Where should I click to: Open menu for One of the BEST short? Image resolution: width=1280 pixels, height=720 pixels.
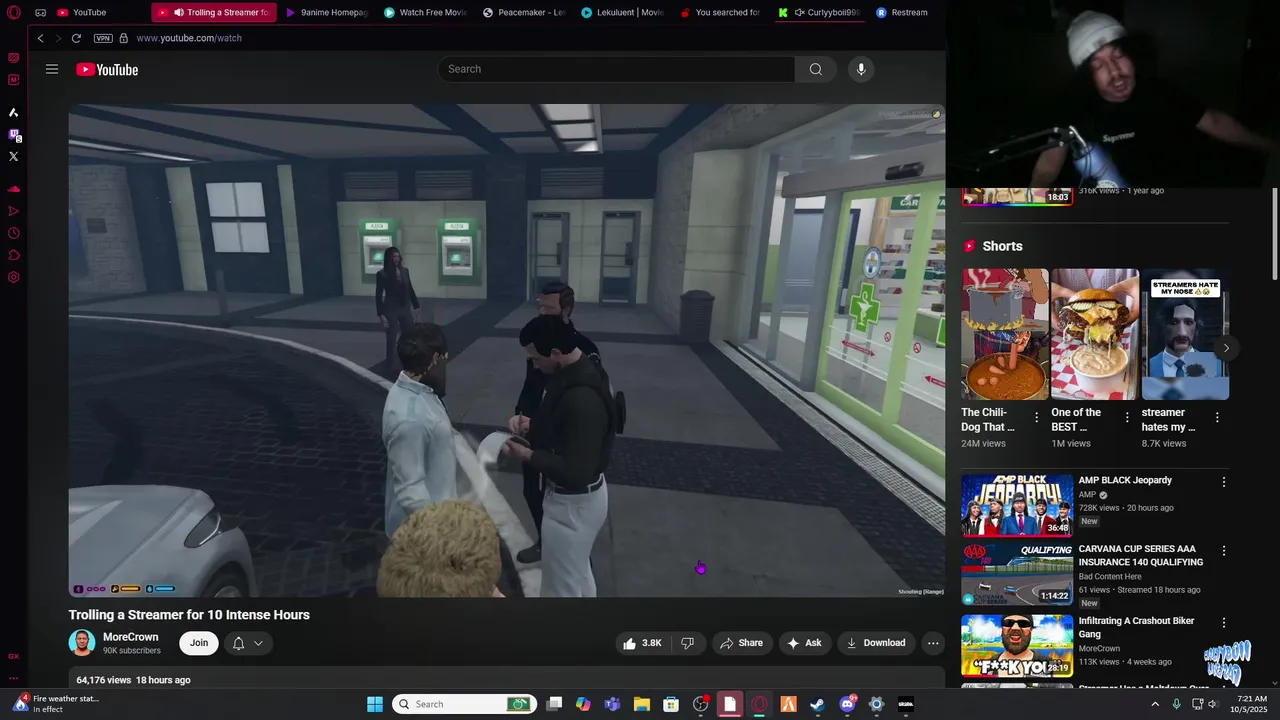click(1127, 417)
